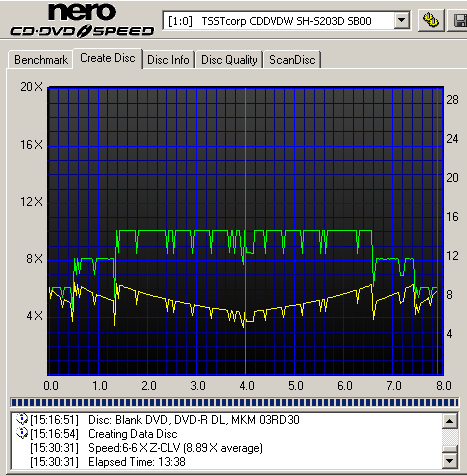The width and height of the screenshot is (467, 476).
Task: Select the Speed Z-CLV average log line
Action: [146, 448]
